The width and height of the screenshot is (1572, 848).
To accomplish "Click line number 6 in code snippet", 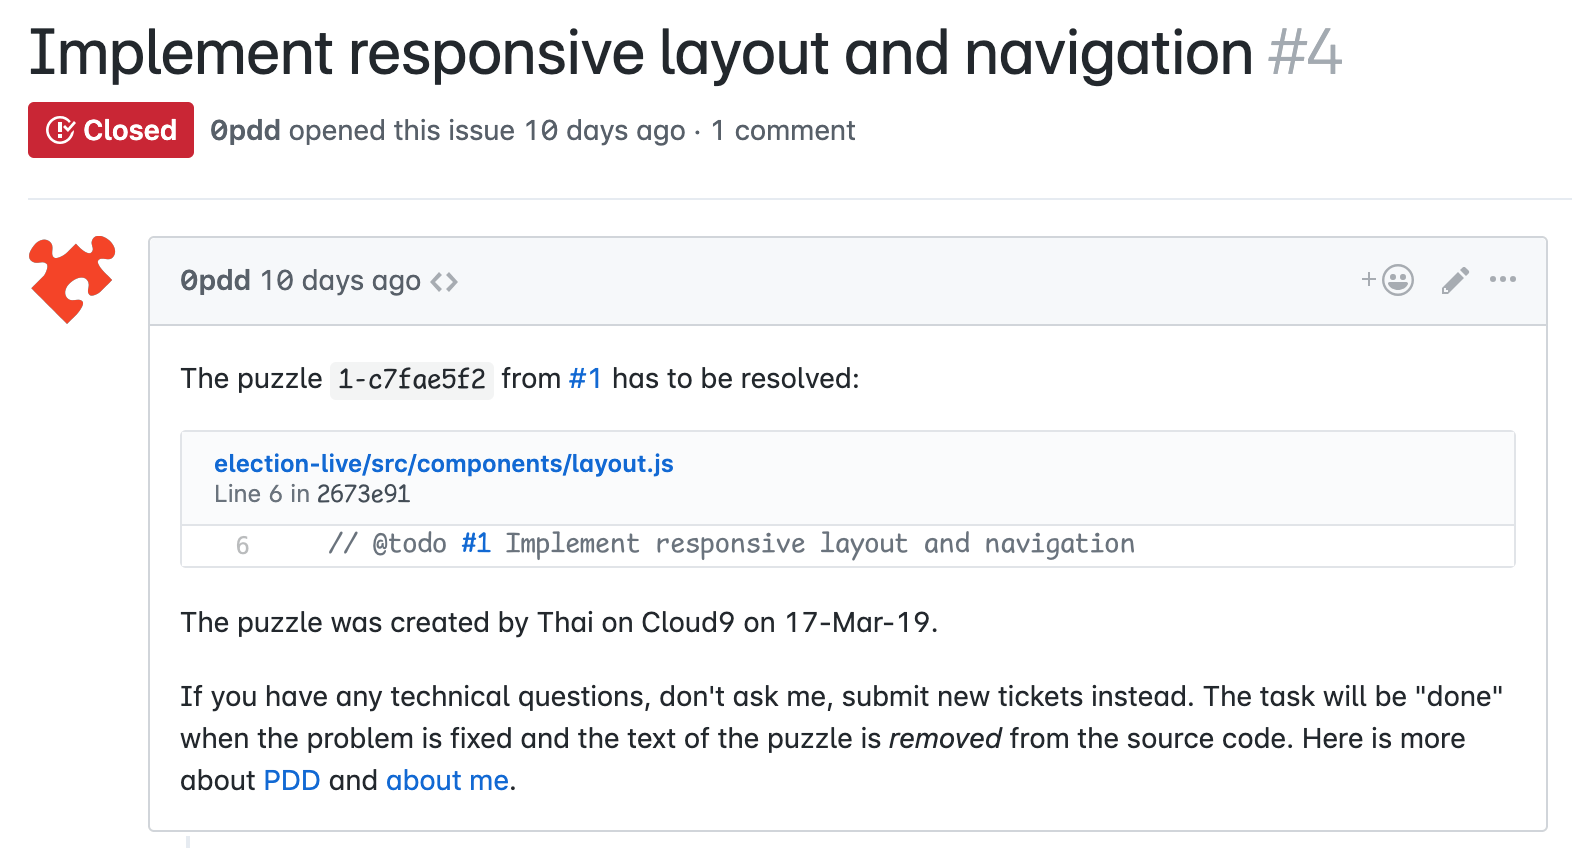I will tap(242, 546).
